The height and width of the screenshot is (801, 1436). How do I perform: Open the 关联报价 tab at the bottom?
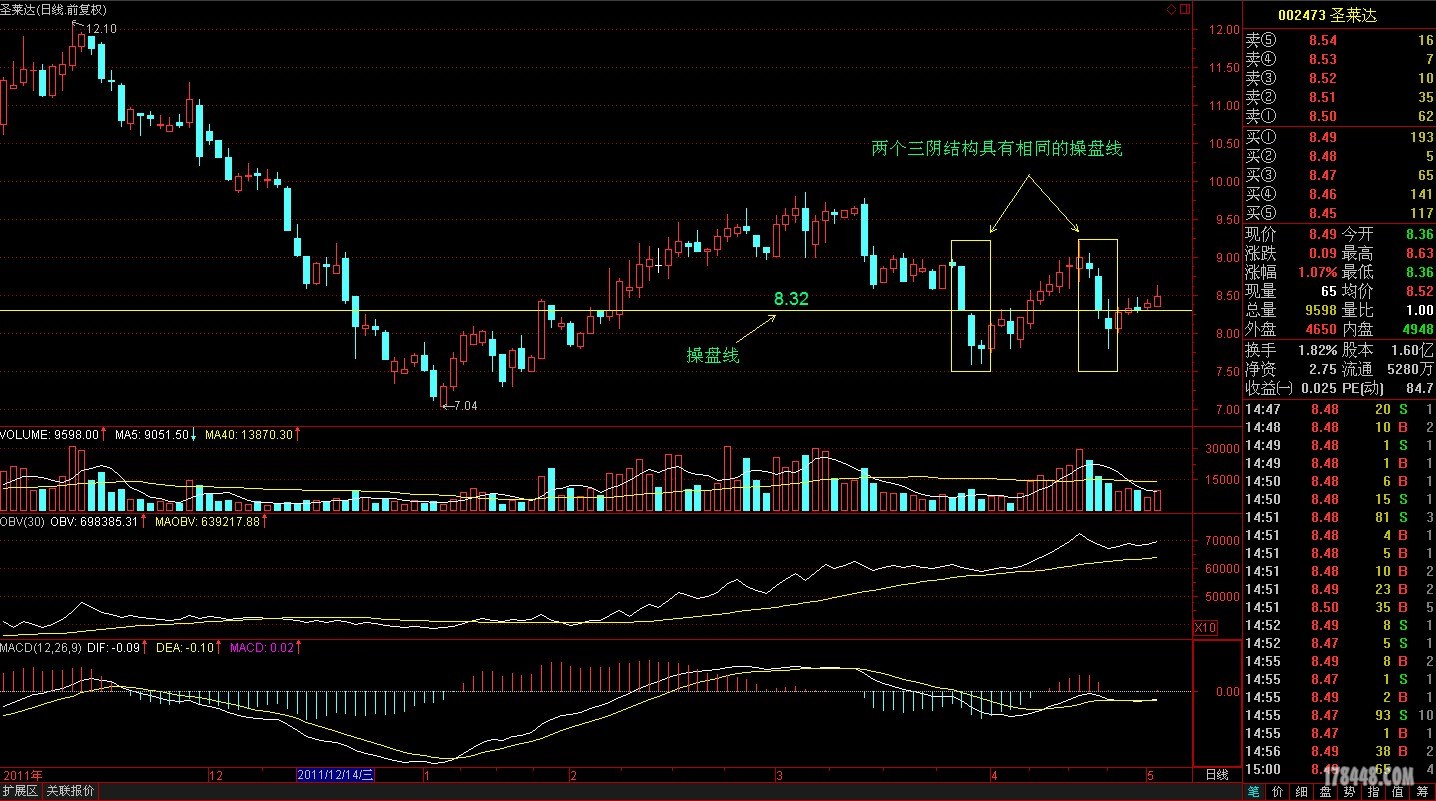point(70,791)
